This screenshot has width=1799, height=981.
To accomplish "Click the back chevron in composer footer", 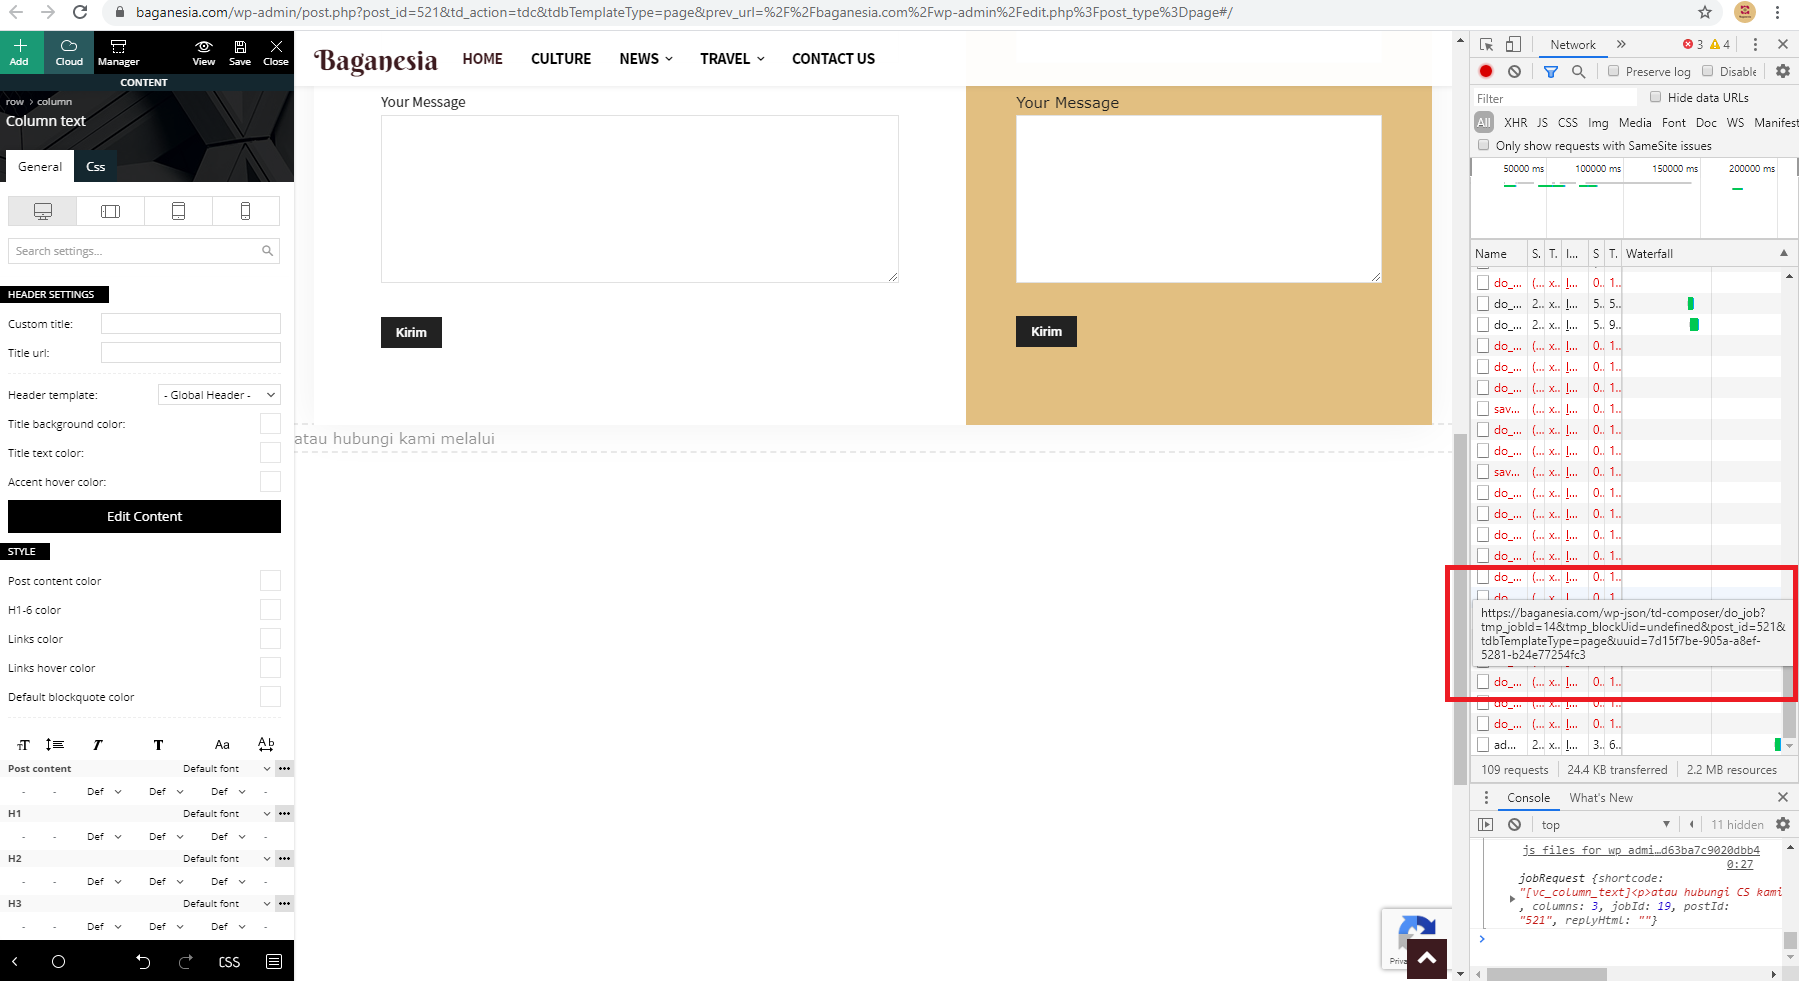I will [15, 962].
